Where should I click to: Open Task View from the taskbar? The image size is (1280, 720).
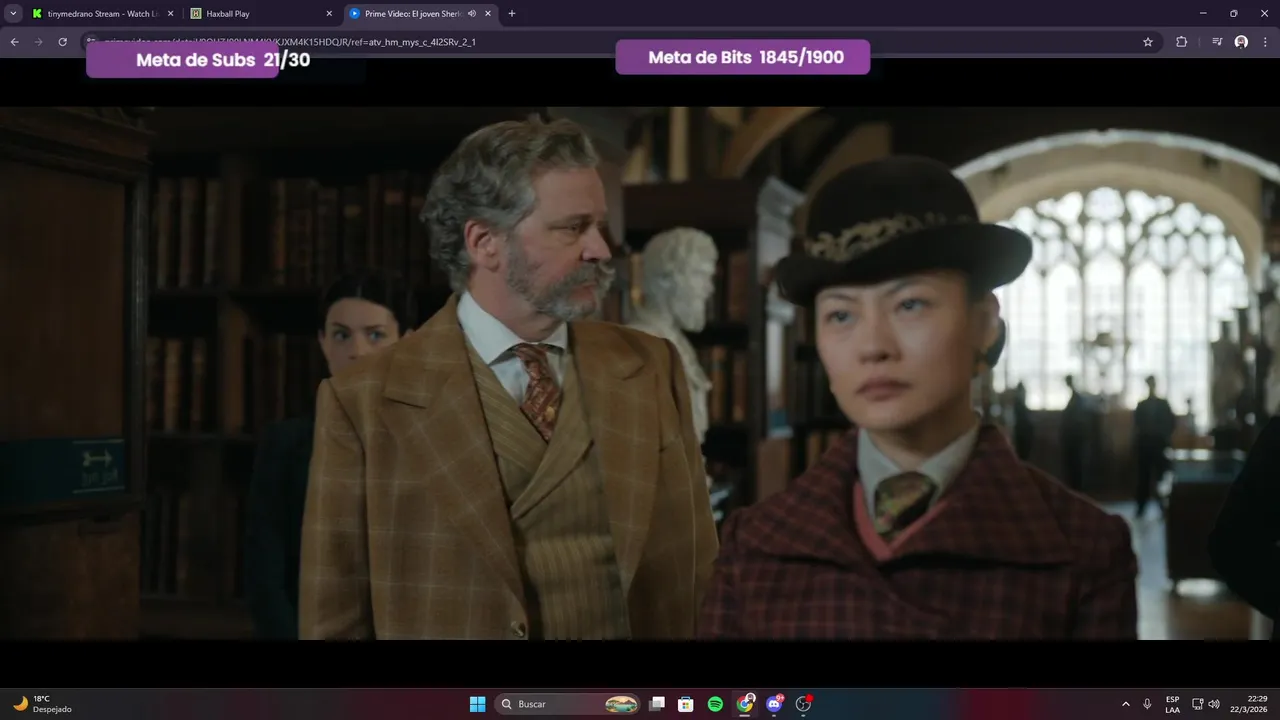(657, 704)
